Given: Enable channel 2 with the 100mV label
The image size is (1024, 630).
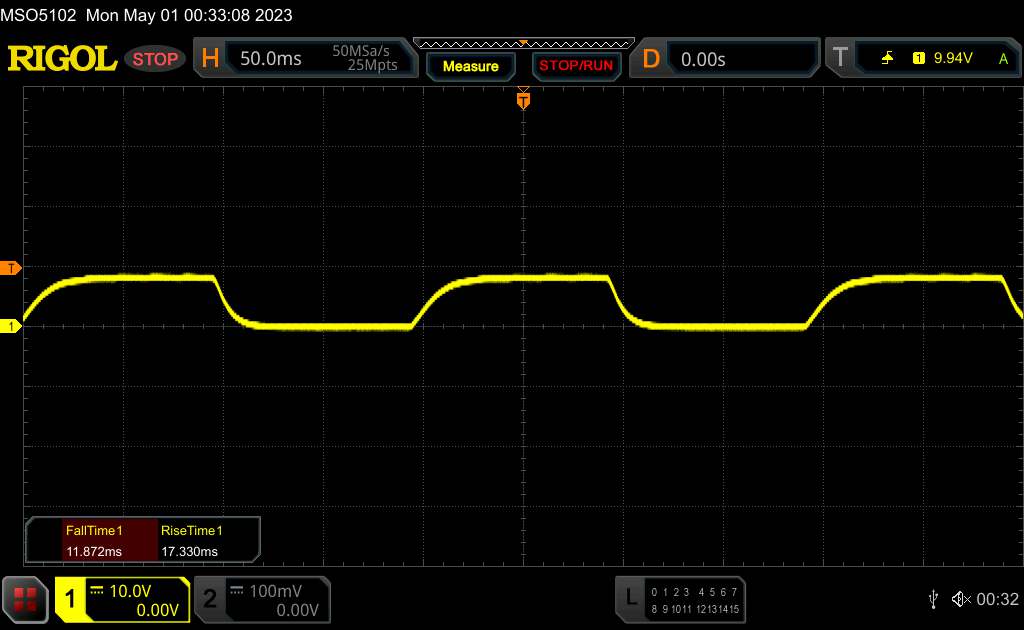Looking at the screenshot, I should coord(210,599).
